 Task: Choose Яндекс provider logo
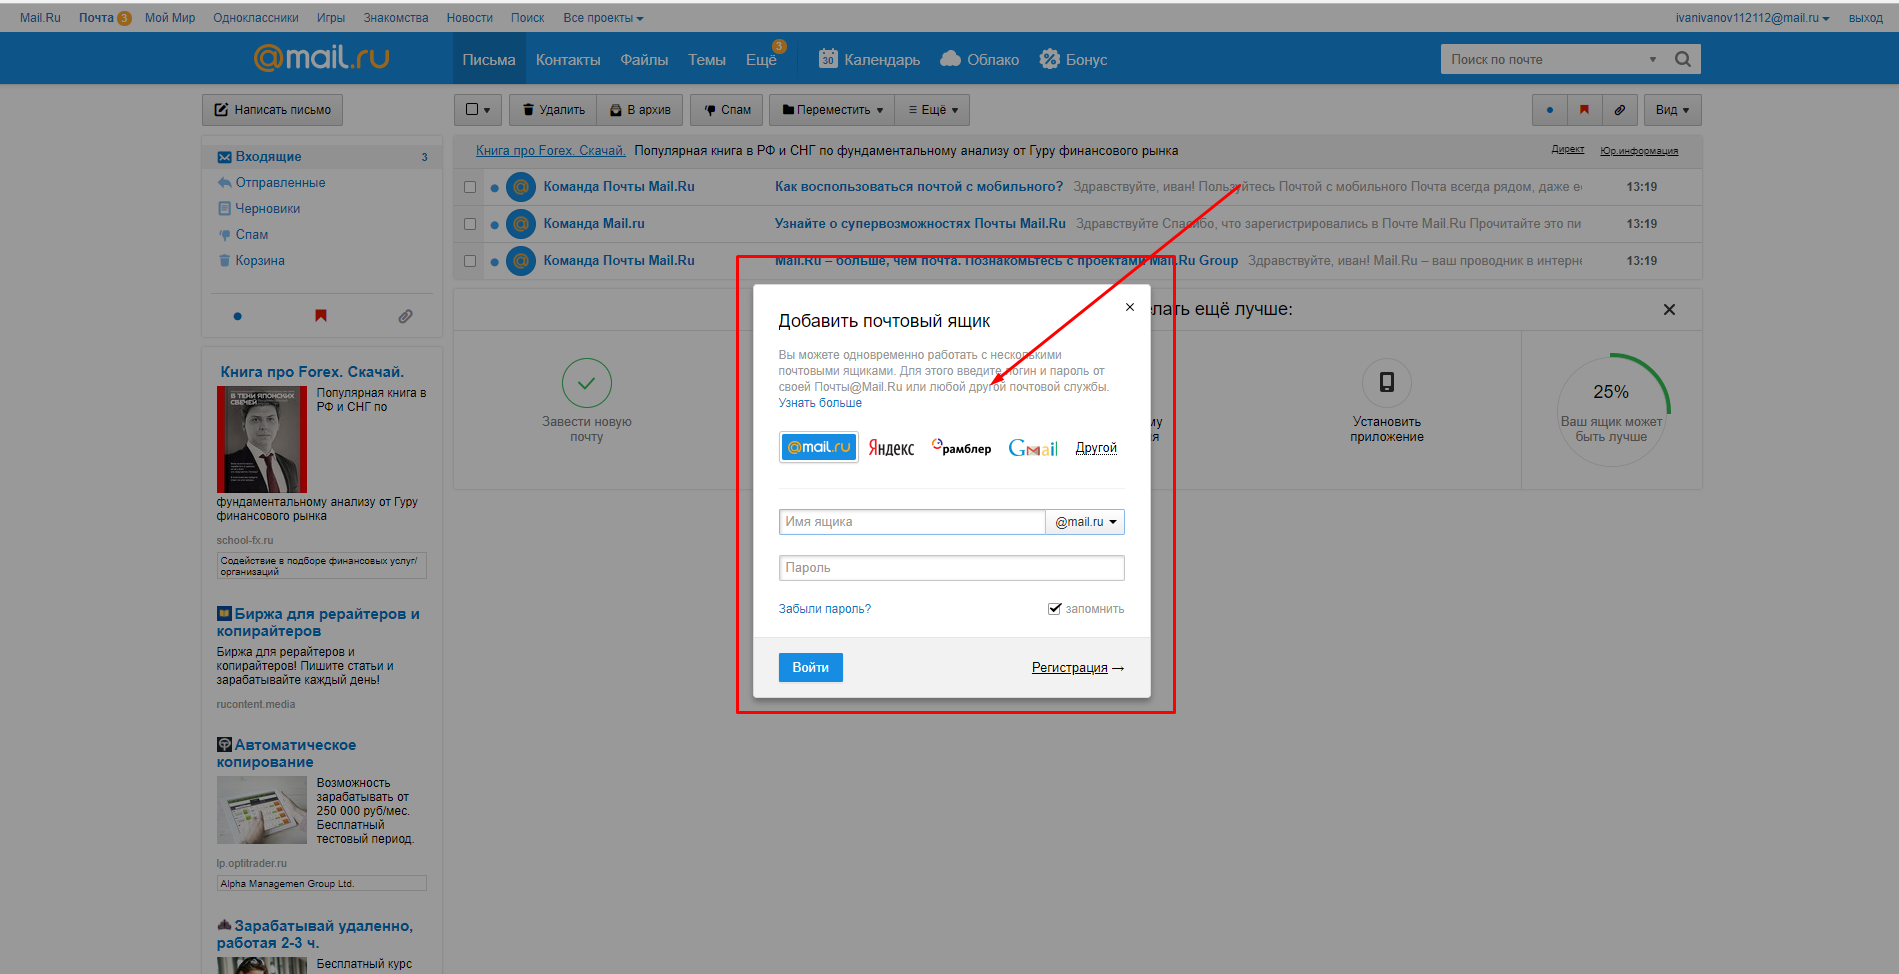click(x=891, y=448)
